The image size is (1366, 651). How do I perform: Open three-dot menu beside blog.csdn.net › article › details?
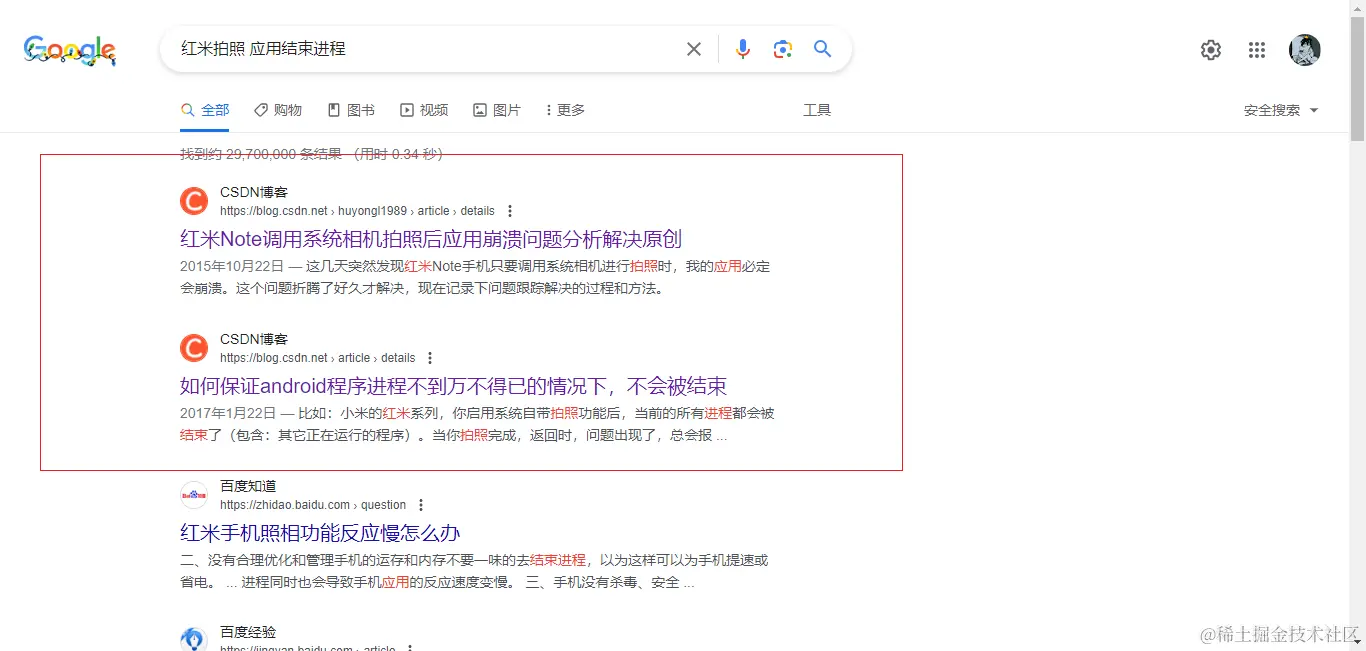click(x=430, y=358)
